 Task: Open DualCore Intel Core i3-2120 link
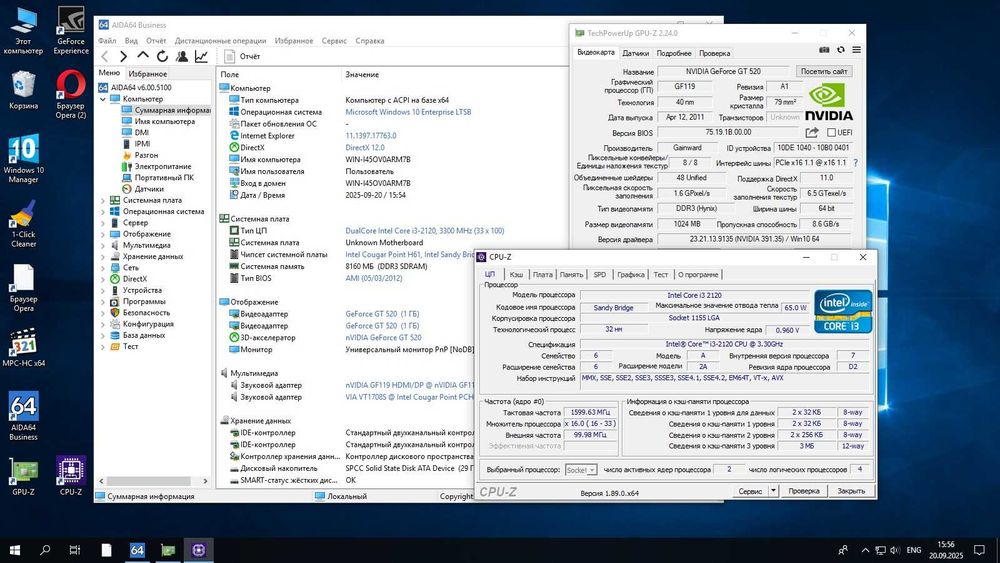pyautogui.click(x=424, y=231)
